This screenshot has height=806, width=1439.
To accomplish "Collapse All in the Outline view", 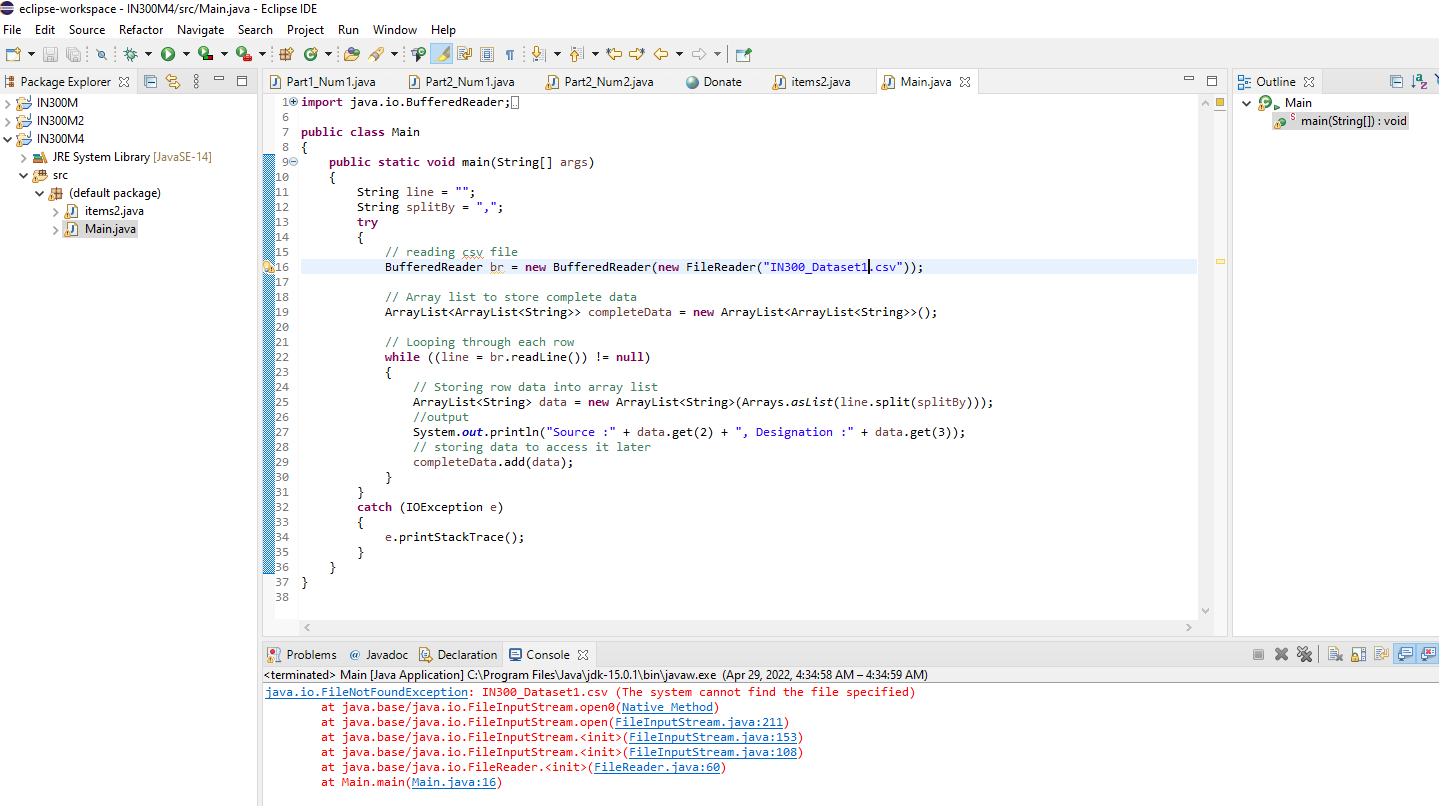I will coord(1397,82).
